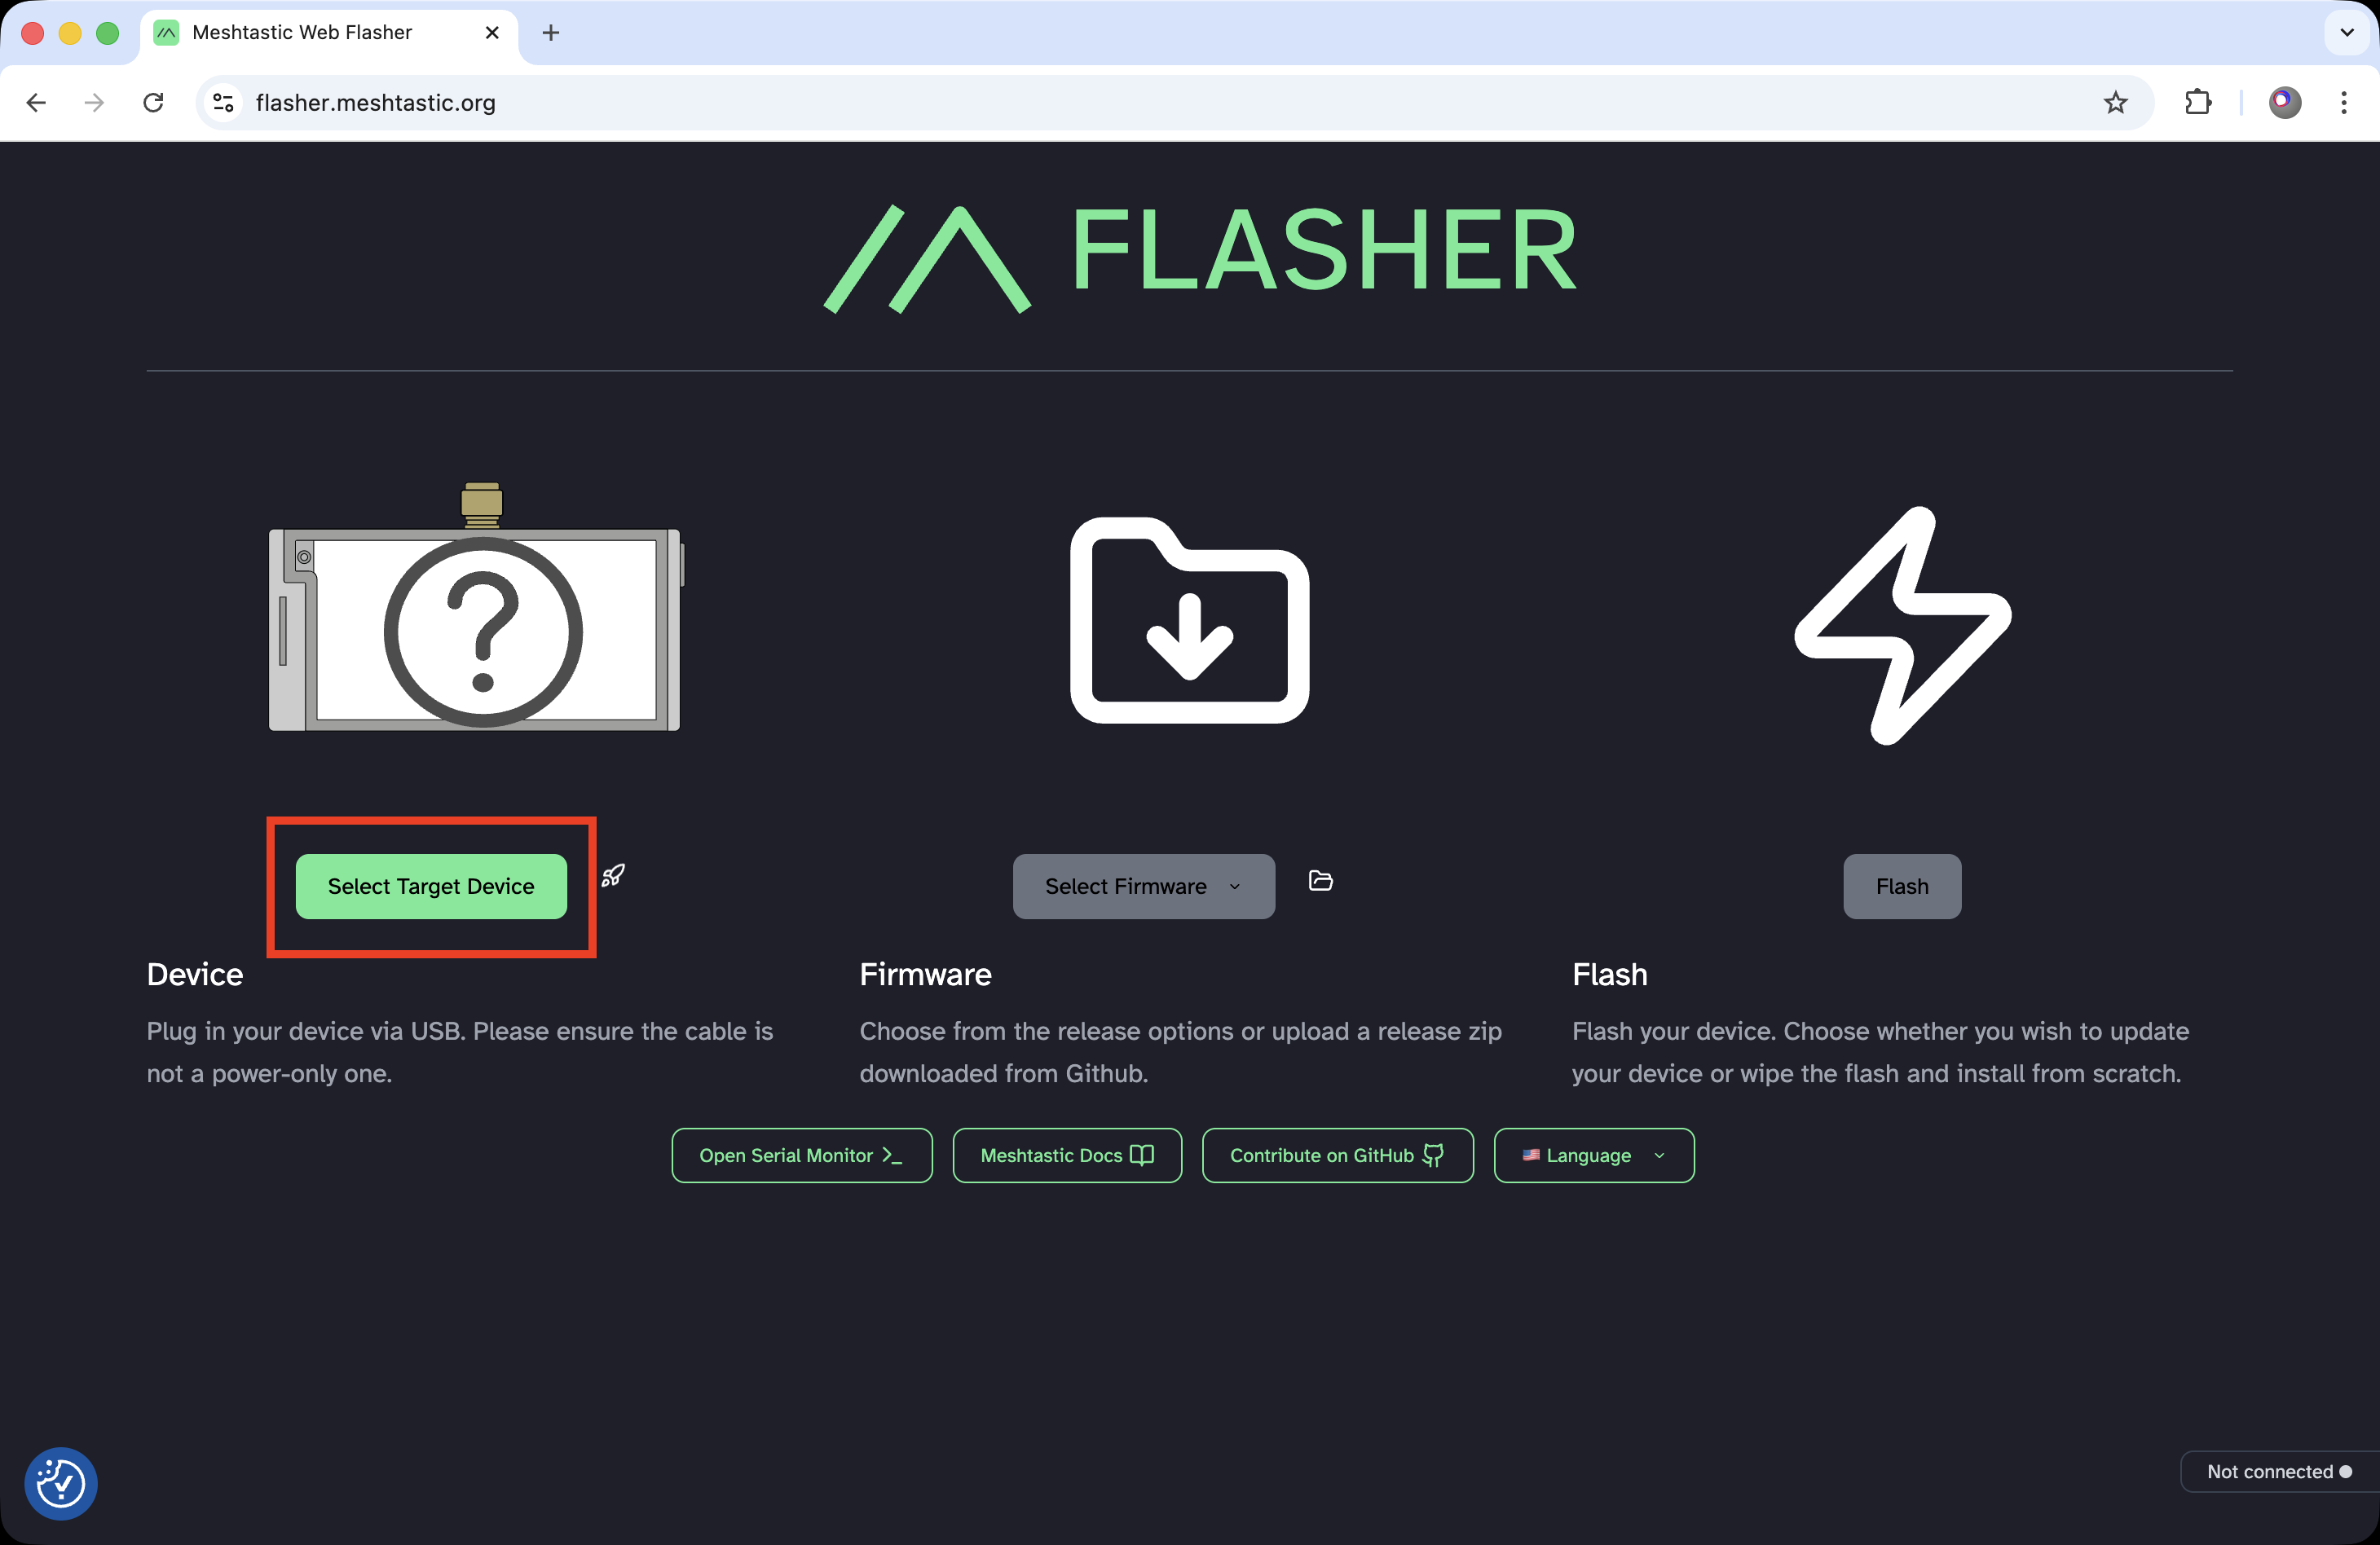The width and height of the screenshot is (2380, 1545).
Task: Click the open-folder upload firmware icon
Action: (1320, 880)
